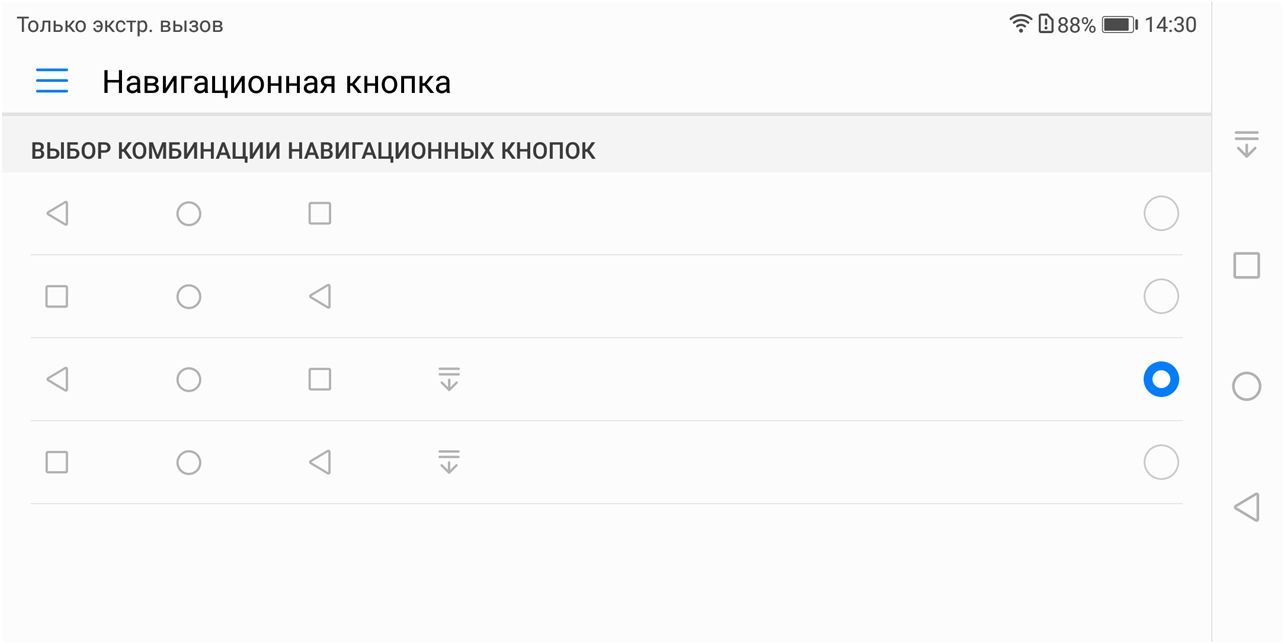Select the first navigation button combination

(1160, 213)
